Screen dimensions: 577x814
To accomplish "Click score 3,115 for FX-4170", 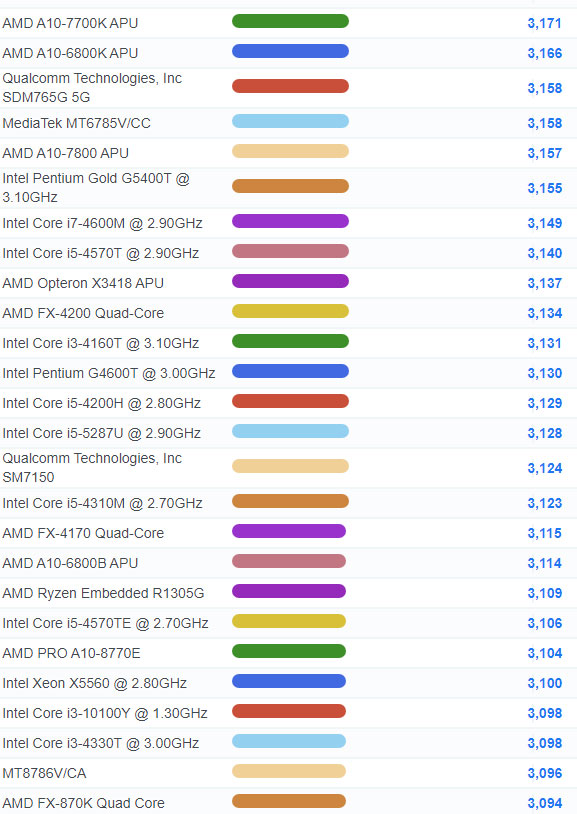I will pos(544,534).
